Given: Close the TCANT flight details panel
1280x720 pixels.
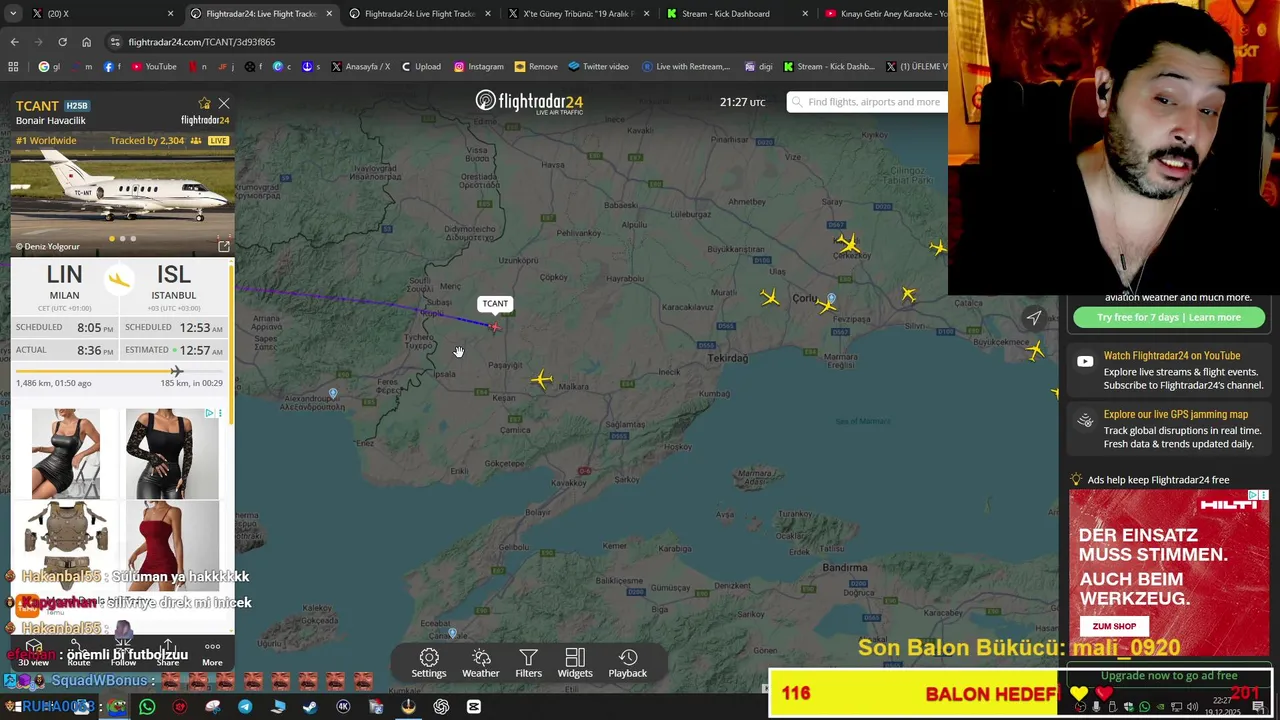Looking at the screenshot, I should (x=224, y=104).
